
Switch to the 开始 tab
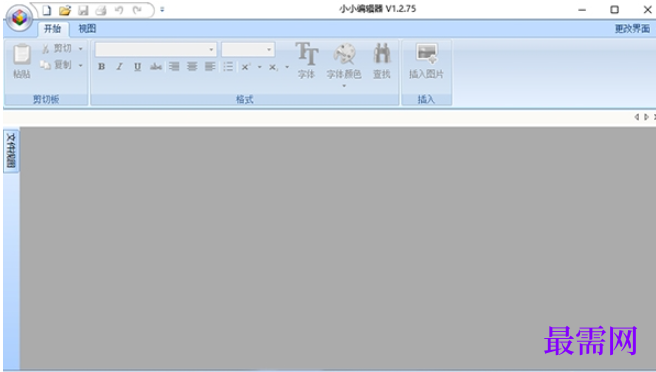point(53,28)
